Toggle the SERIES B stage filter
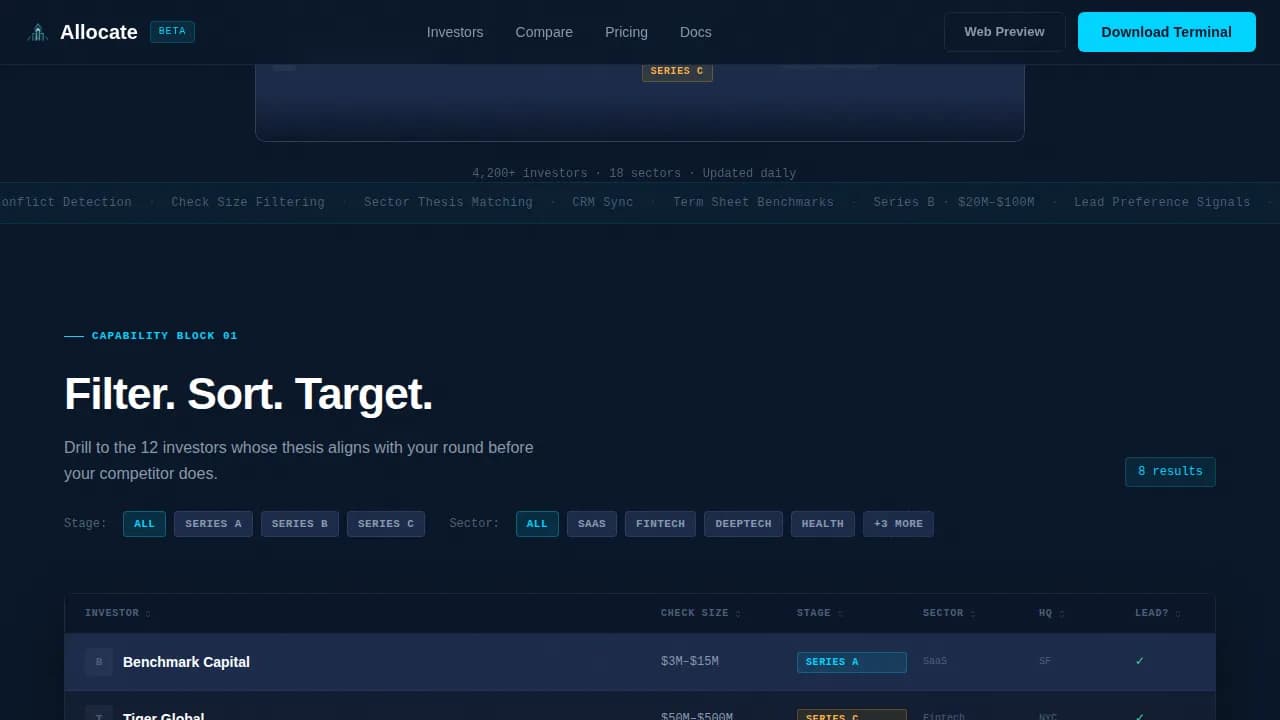This screenshot has width=1280, height=720. [300, 523]
